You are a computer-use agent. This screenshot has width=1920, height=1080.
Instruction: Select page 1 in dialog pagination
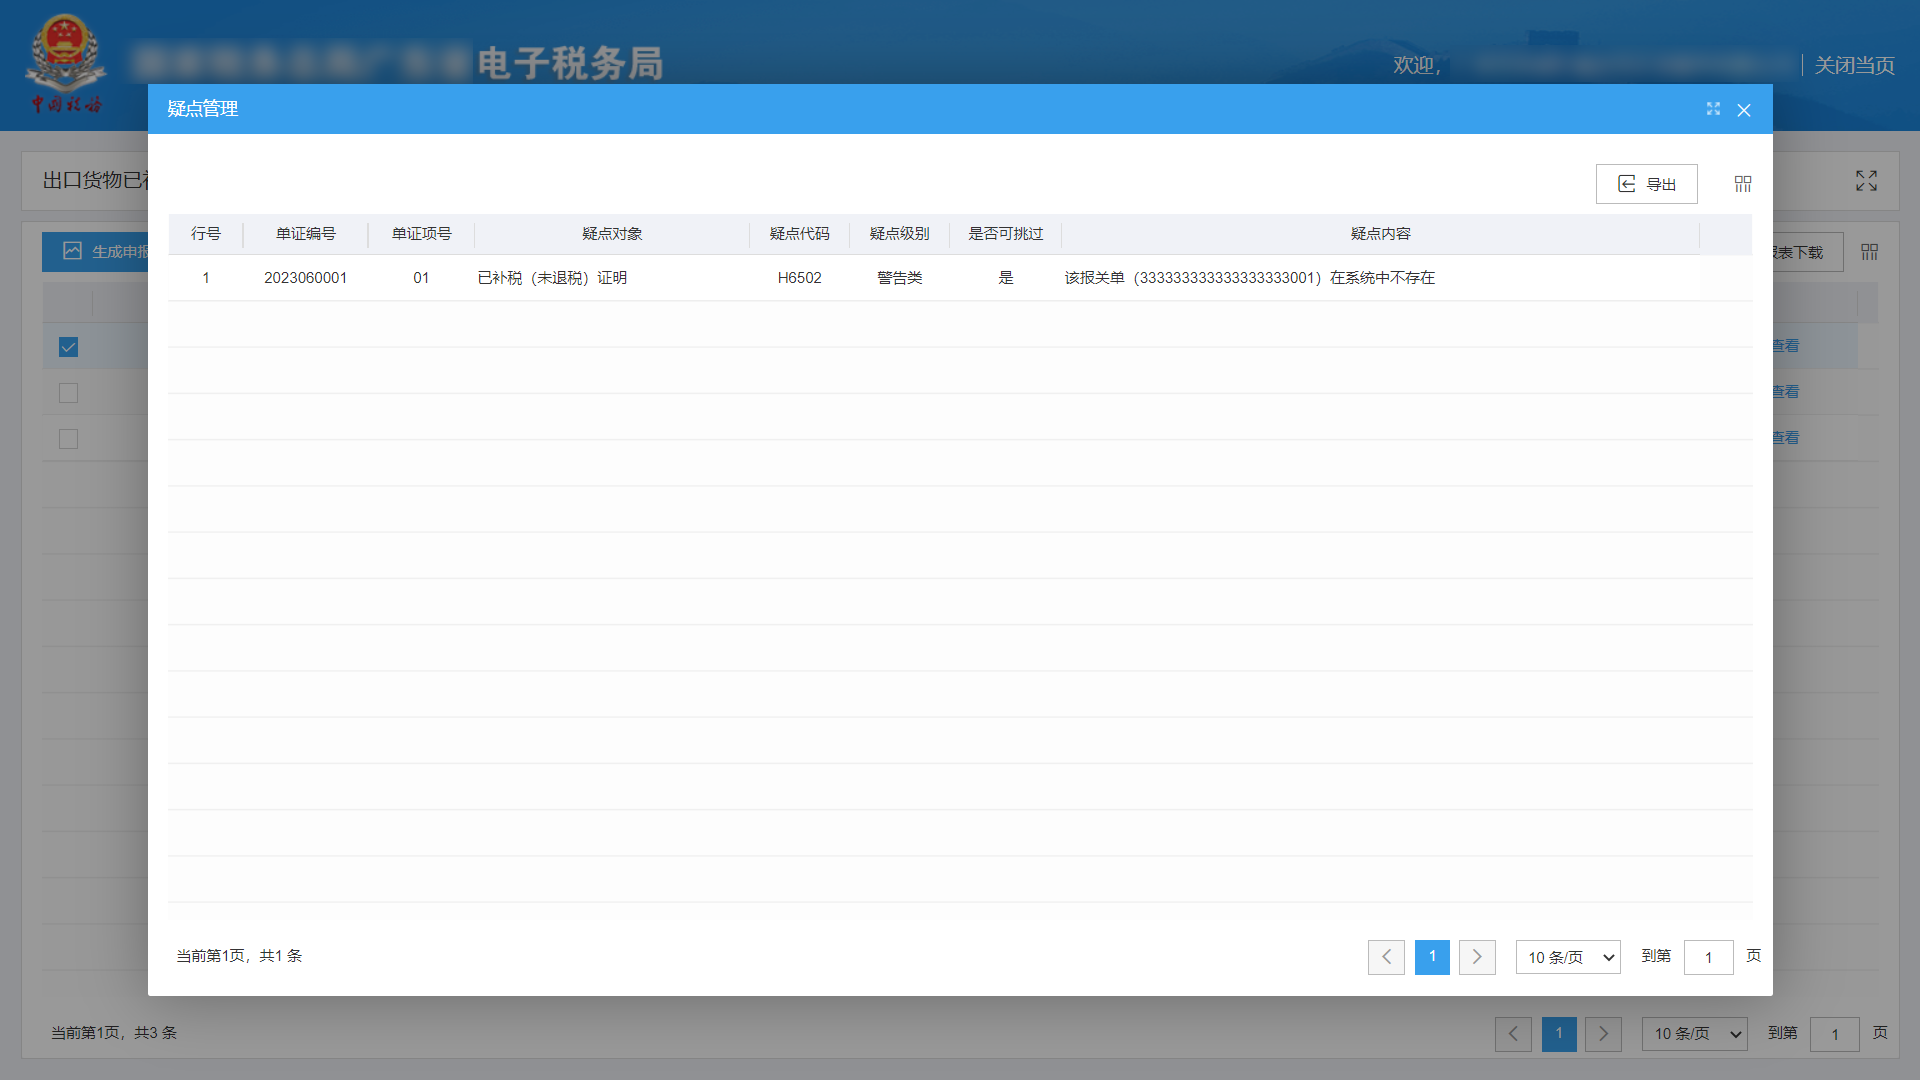tap(1432, 957)
